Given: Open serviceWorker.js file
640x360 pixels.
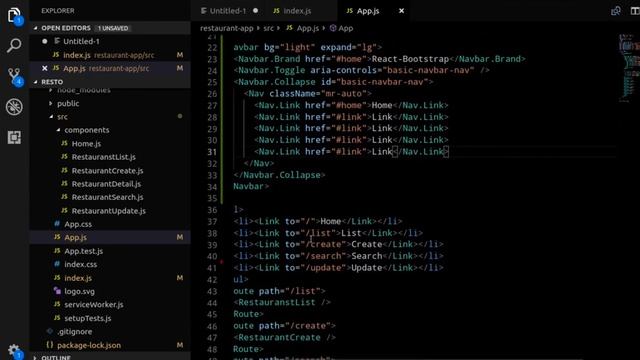Looking at the screenshot, I should 93,304.
